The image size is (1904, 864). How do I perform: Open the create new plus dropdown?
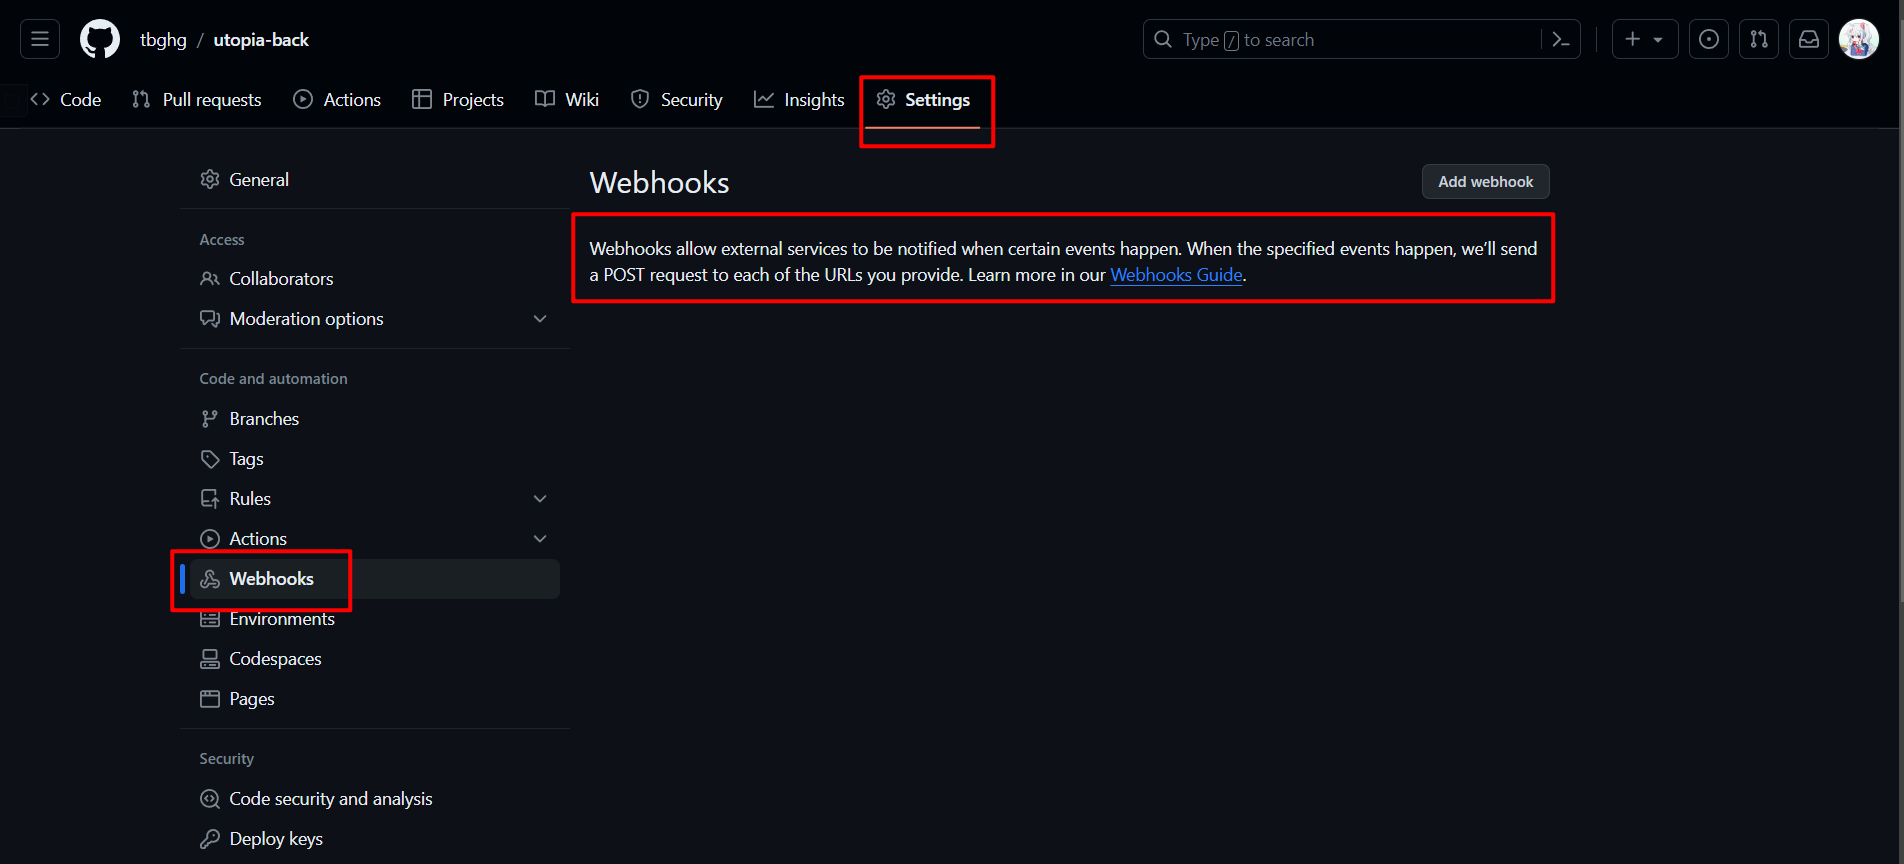(1644, 40)
